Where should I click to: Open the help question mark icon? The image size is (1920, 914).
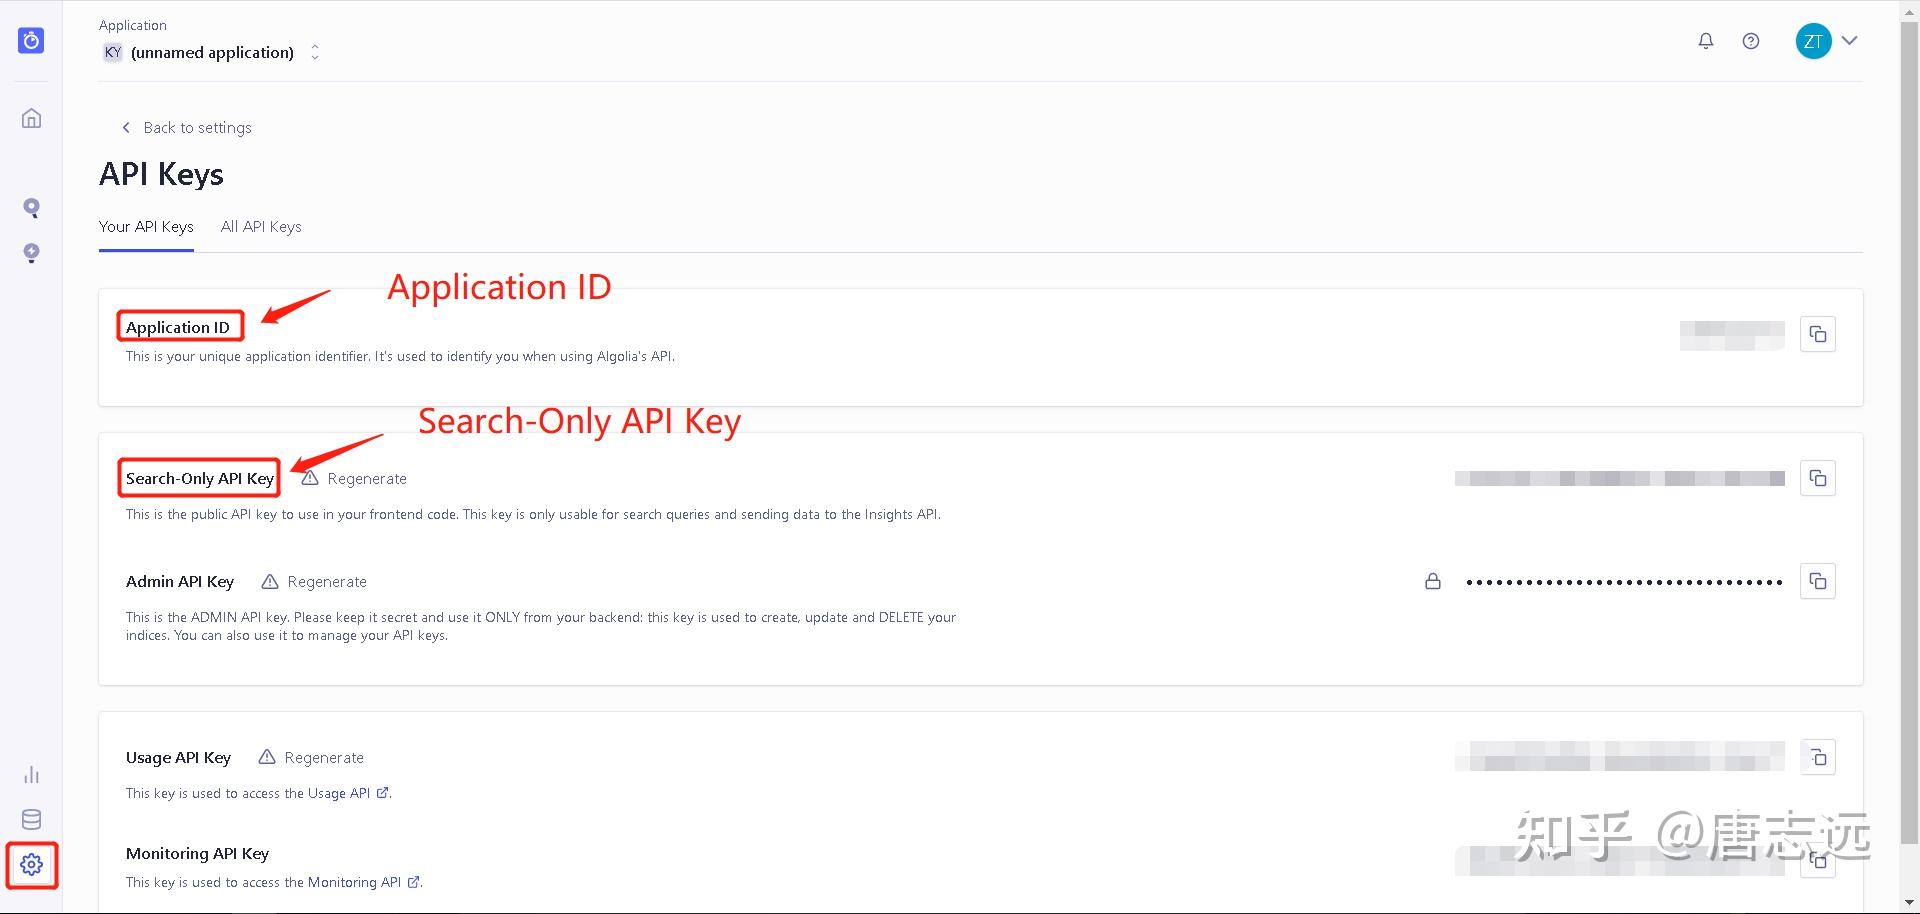click(x=1751, y=41)
